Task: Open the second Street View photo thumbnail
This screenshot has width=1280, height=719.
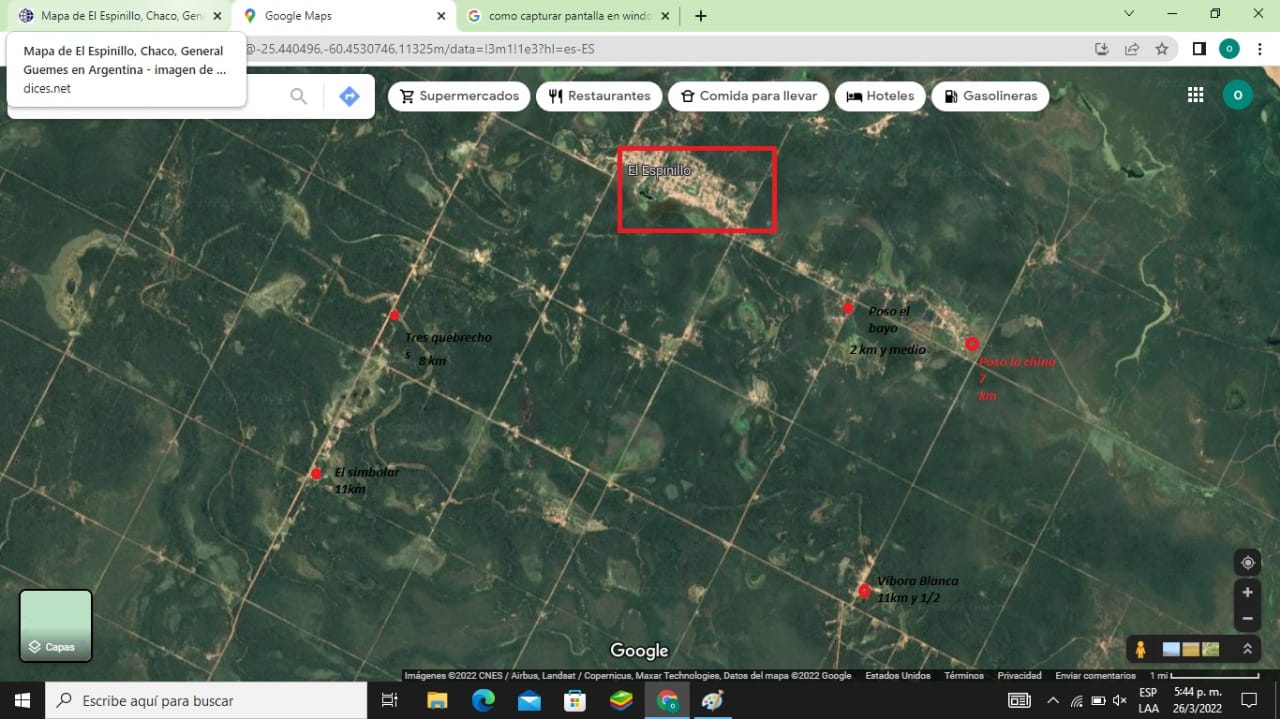Action: 1191,649
